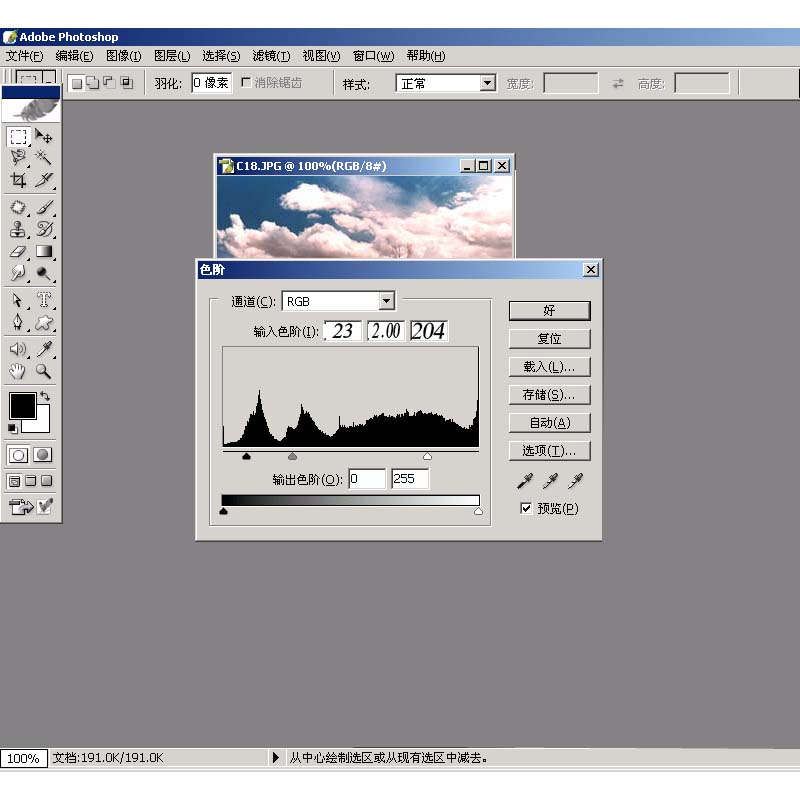
Task: Open the 文件 menu
Action: coord(24,56)
